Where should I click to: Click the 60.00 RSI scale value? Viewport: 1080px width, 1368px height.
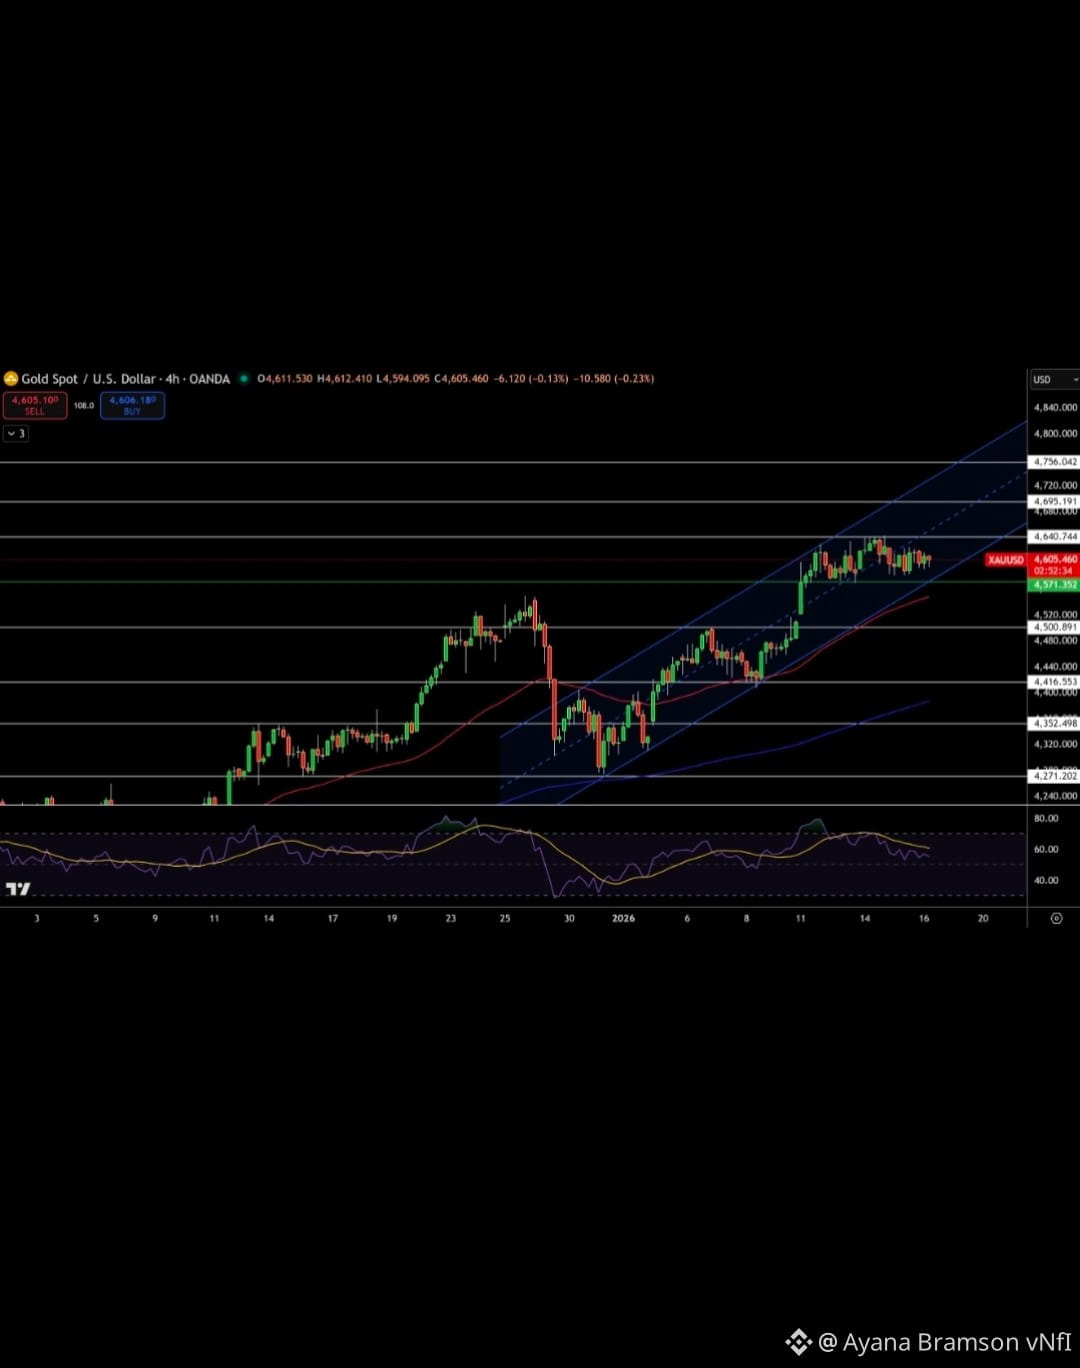1046,849
